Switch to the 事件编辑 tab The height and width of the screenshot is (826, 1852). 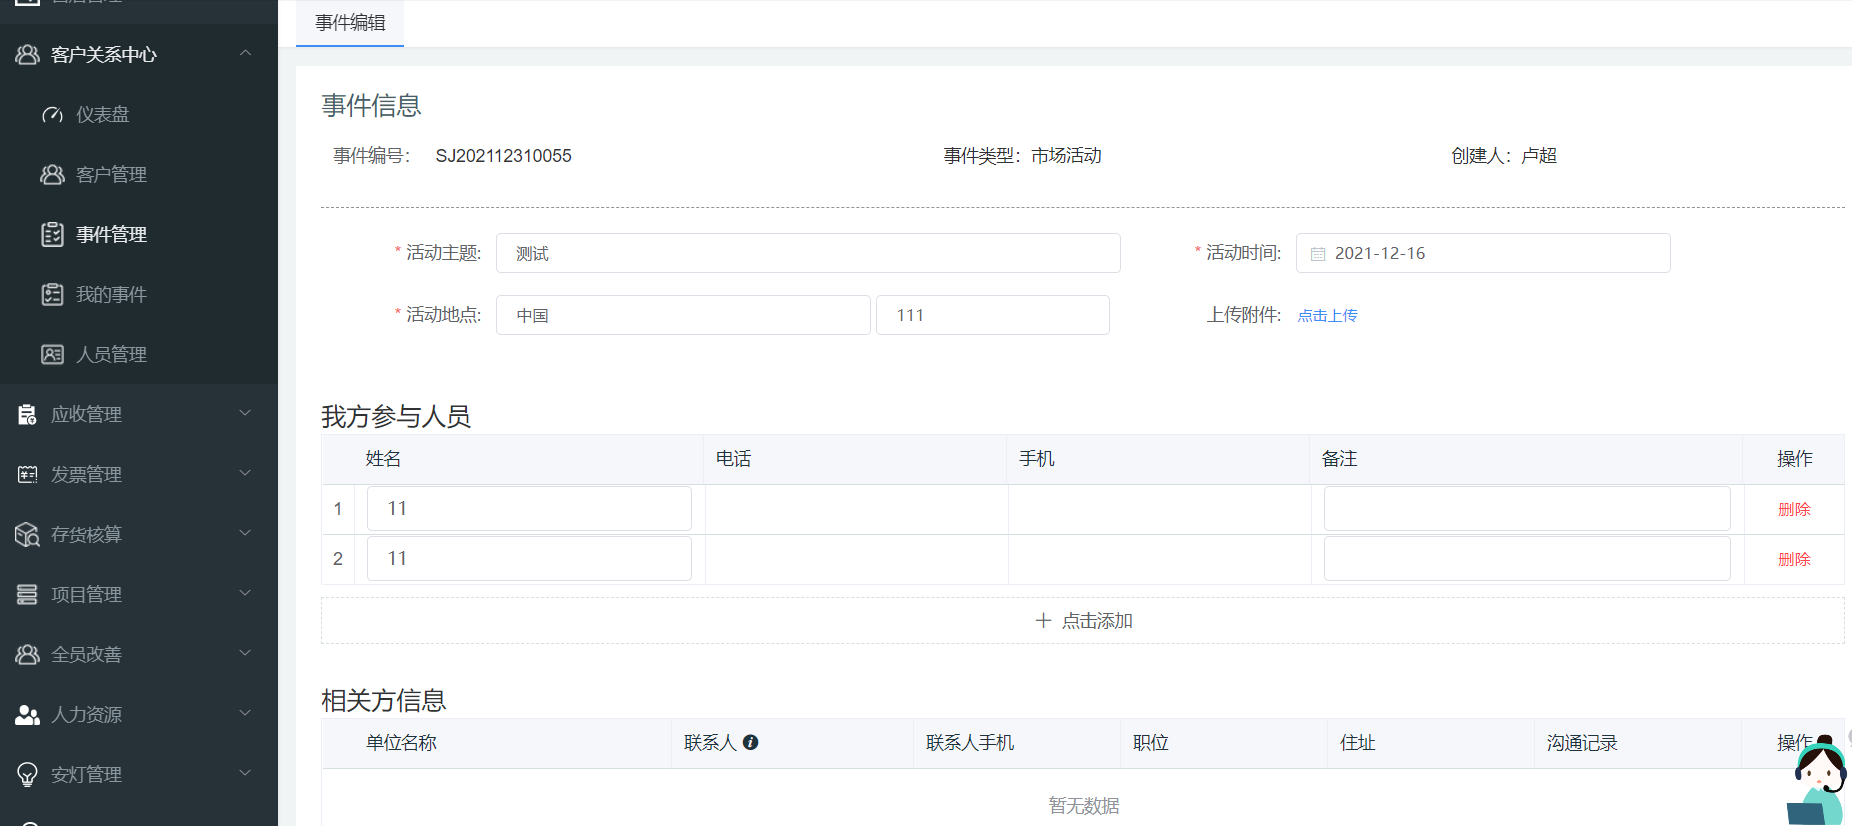[x=350, y=23]
